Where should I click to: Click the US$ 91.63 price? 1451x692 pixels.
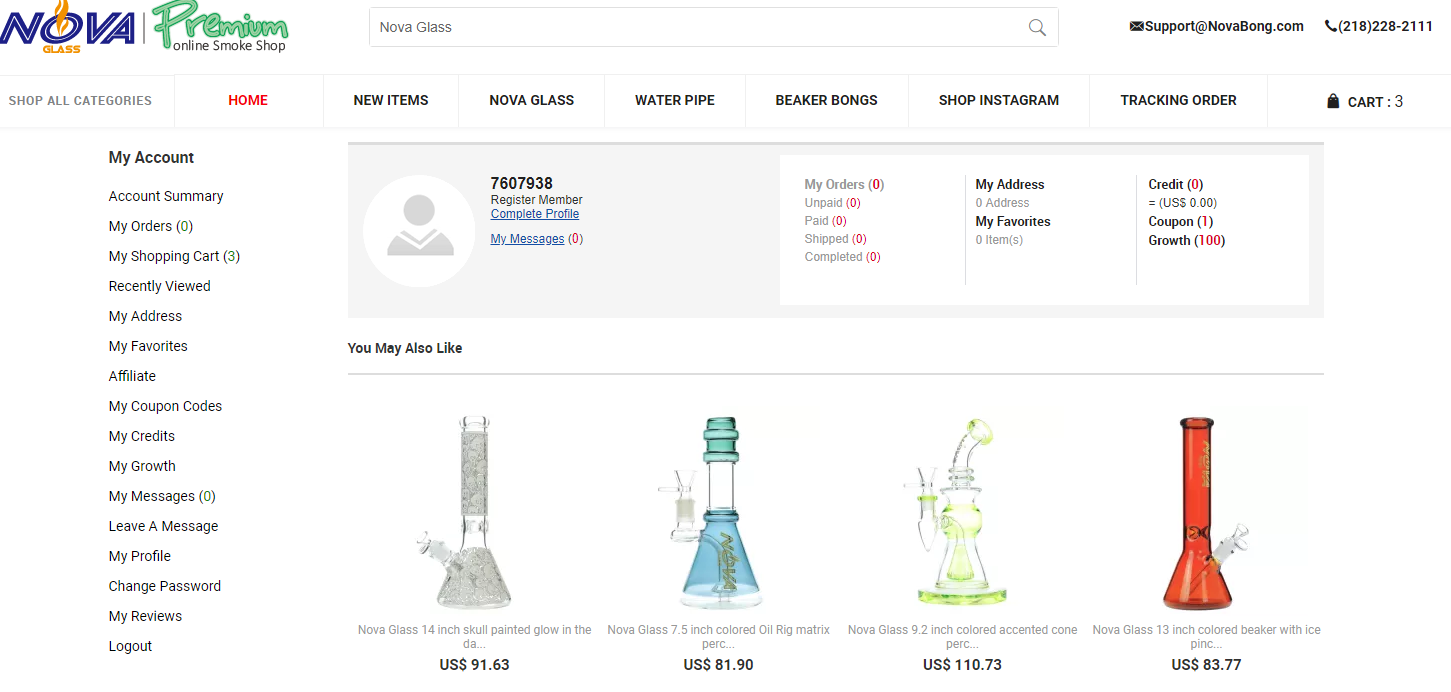(x=474, y=665)
